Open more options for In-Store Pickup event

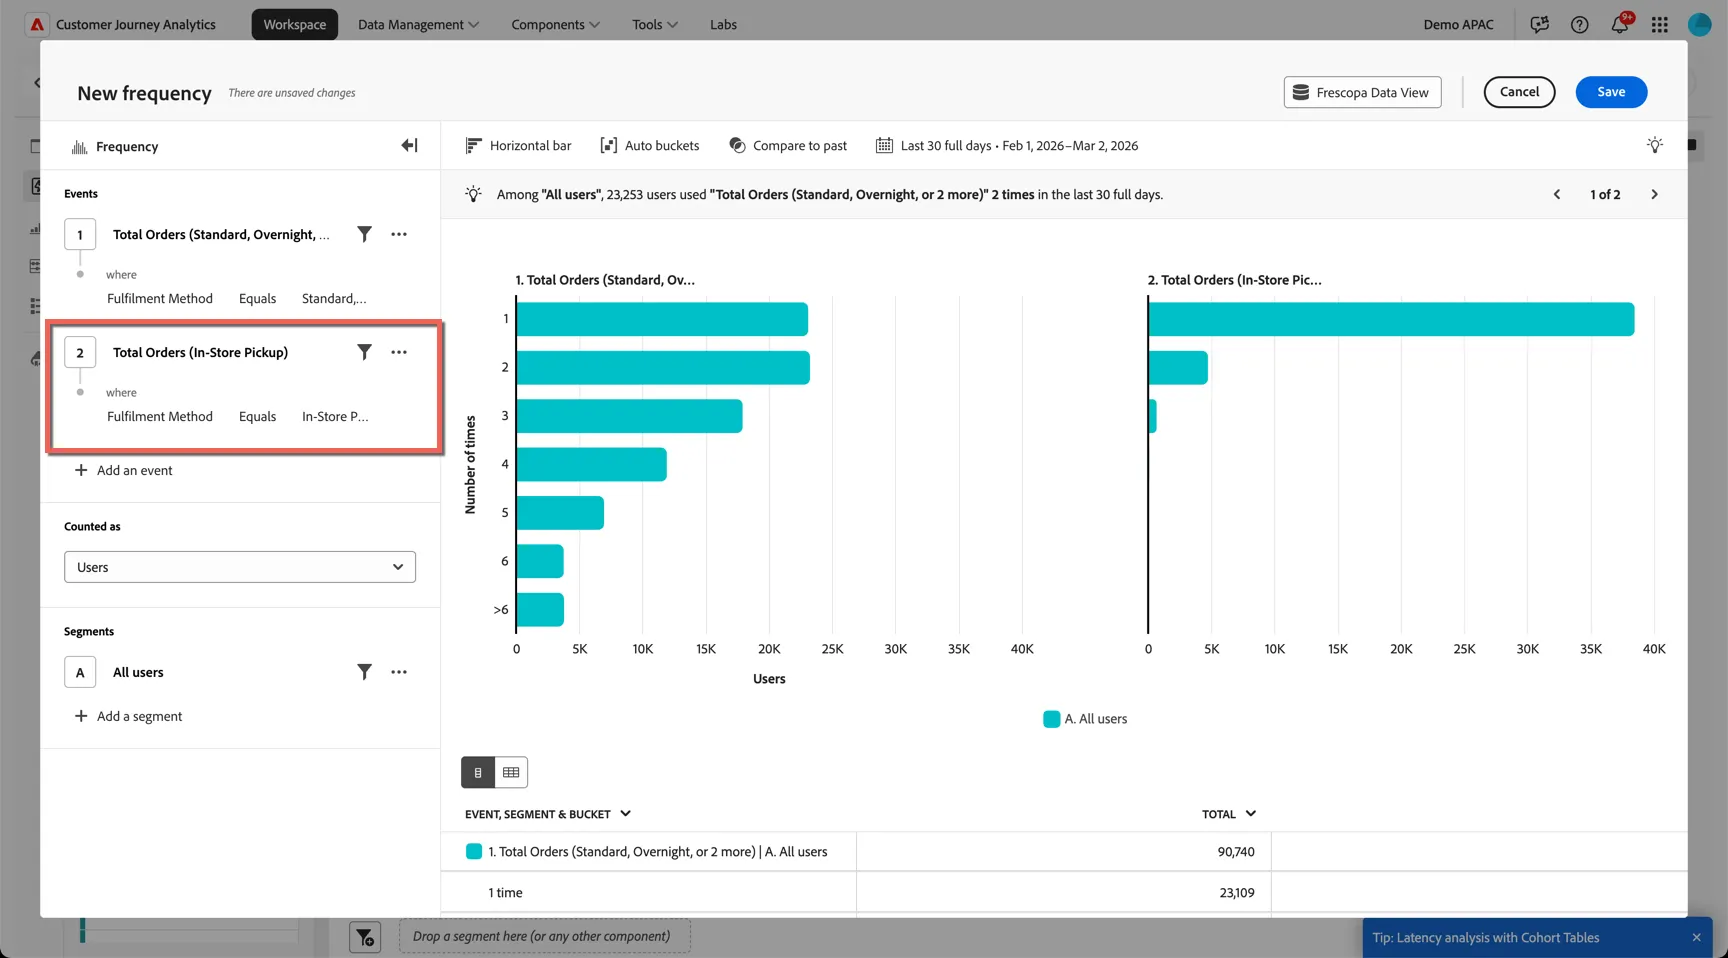point(399,352)
